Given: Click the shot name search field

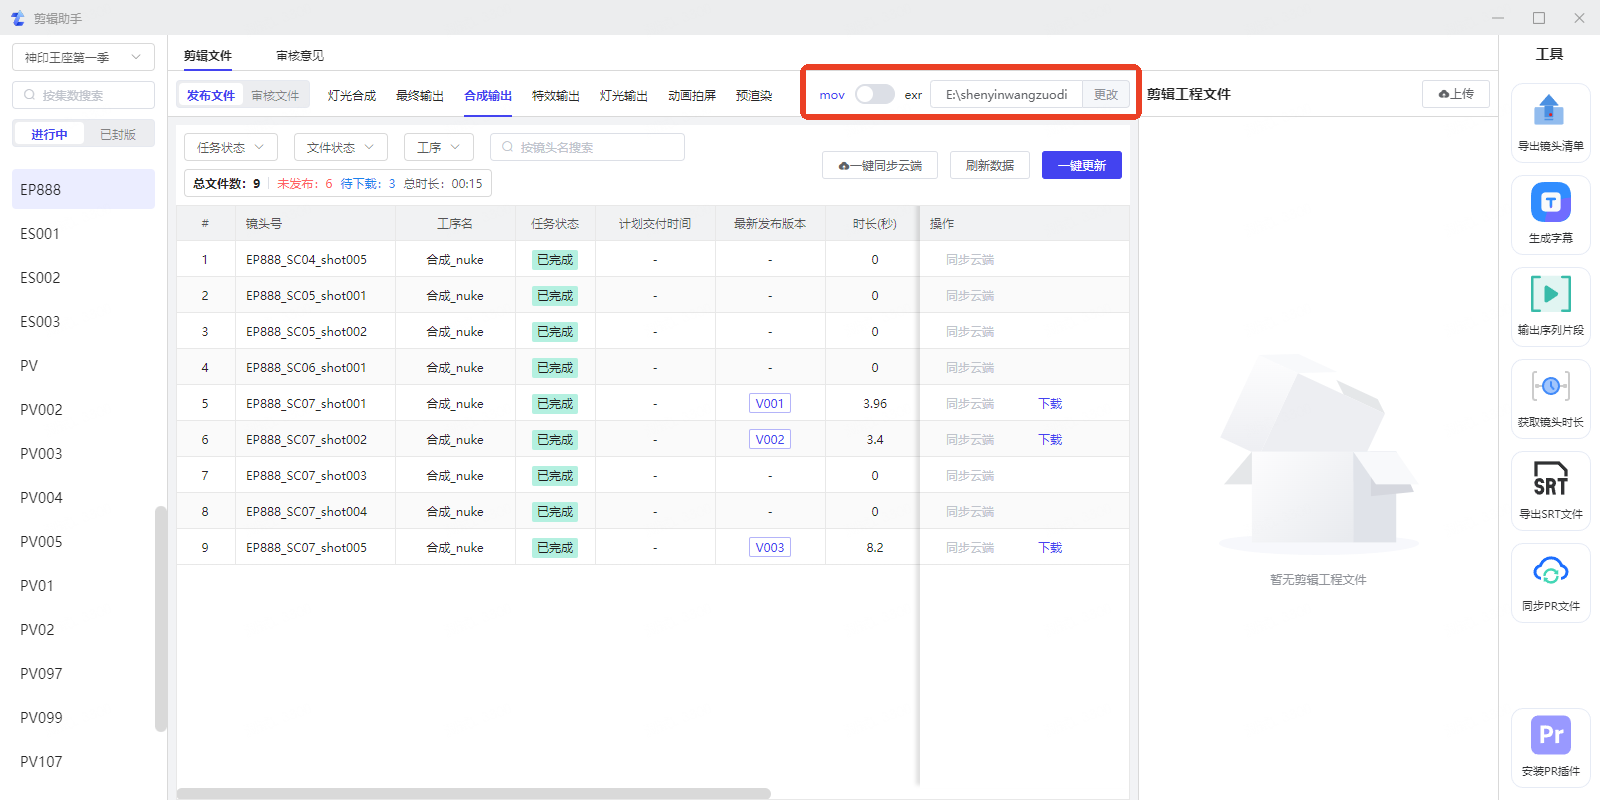Looking at the screenshot, I should coord(588,147).
